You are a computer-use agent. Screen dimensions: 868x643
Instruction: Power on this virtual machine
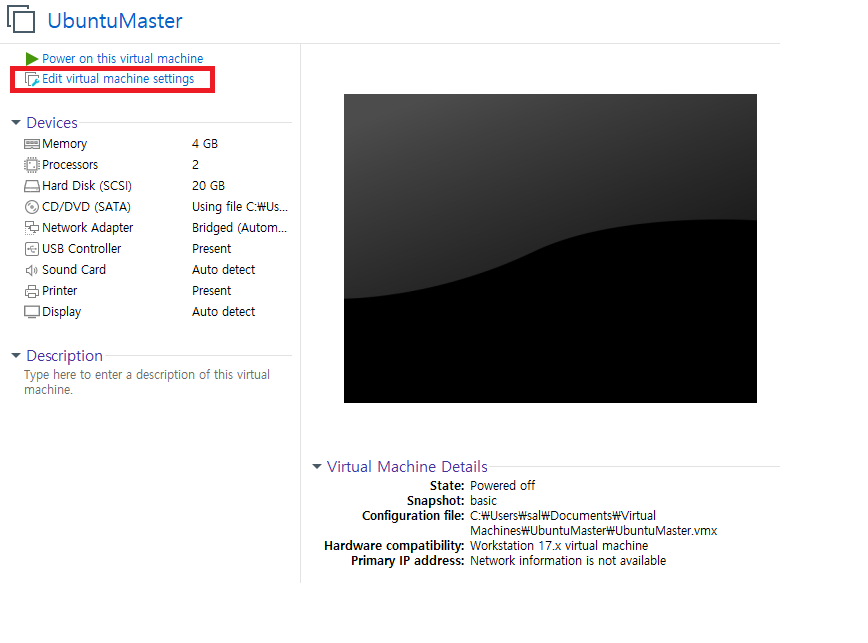[122, 59]
